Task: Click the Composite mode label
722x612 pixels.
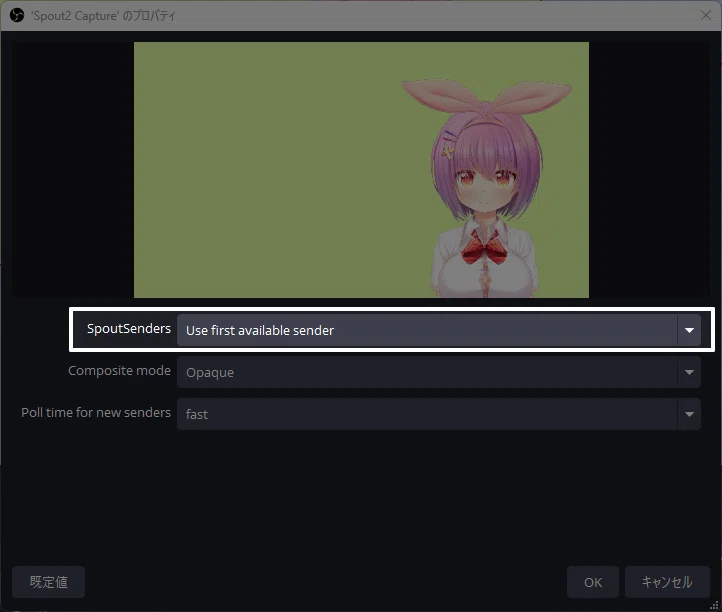Action: click(119, 371)
